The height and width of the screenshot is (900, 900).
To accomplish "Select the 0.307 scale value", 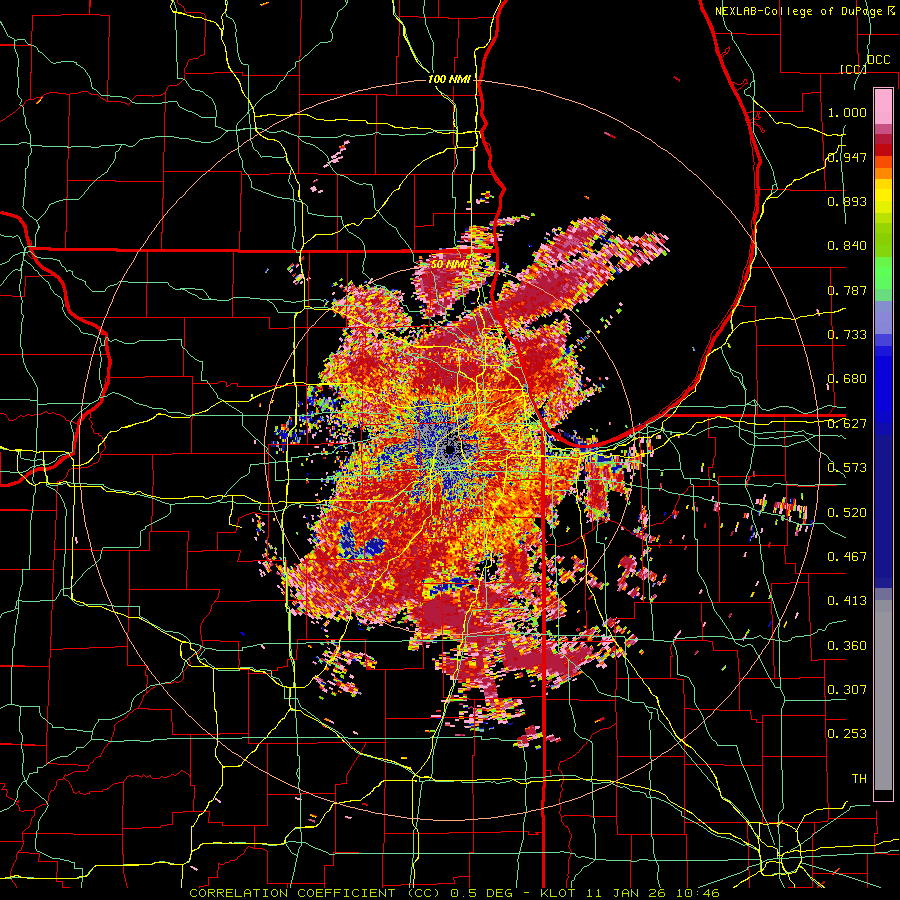I will click(847, 689).
